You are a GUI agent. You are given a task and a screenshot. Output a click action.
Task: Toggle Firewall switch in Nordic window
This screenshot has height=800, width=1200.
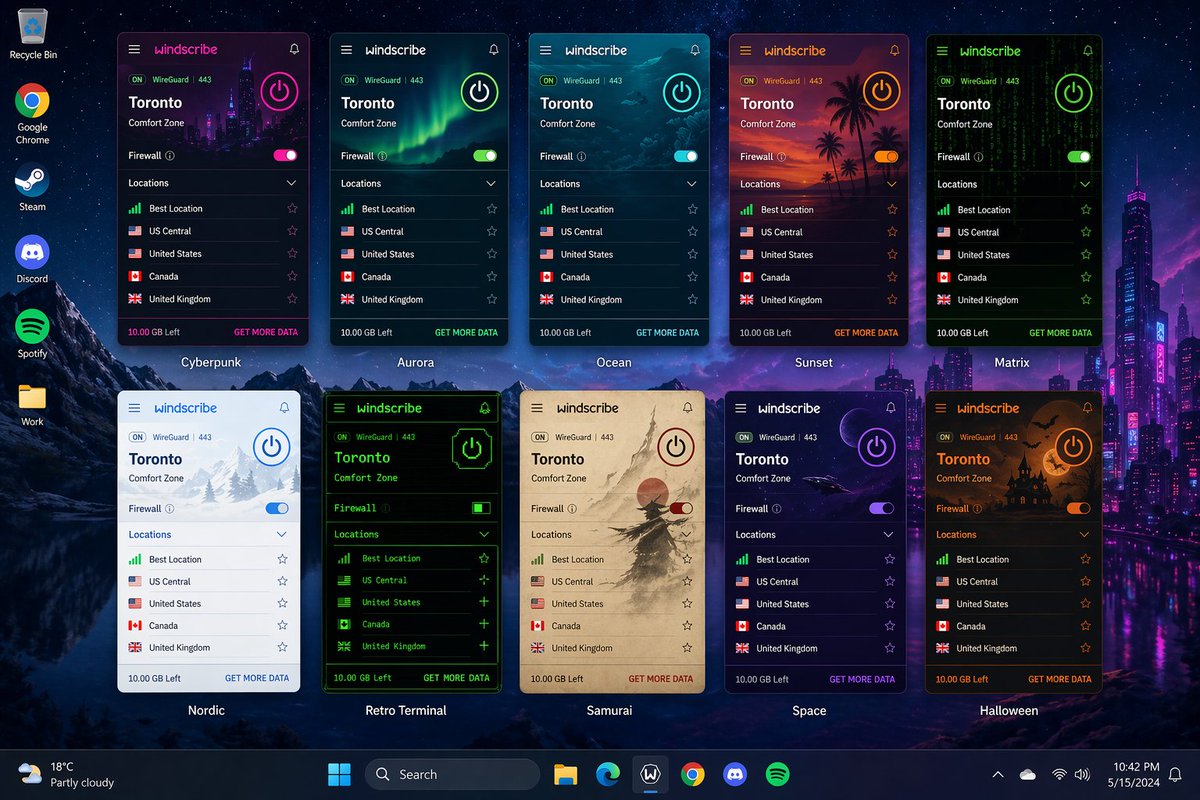pos(277,508)
